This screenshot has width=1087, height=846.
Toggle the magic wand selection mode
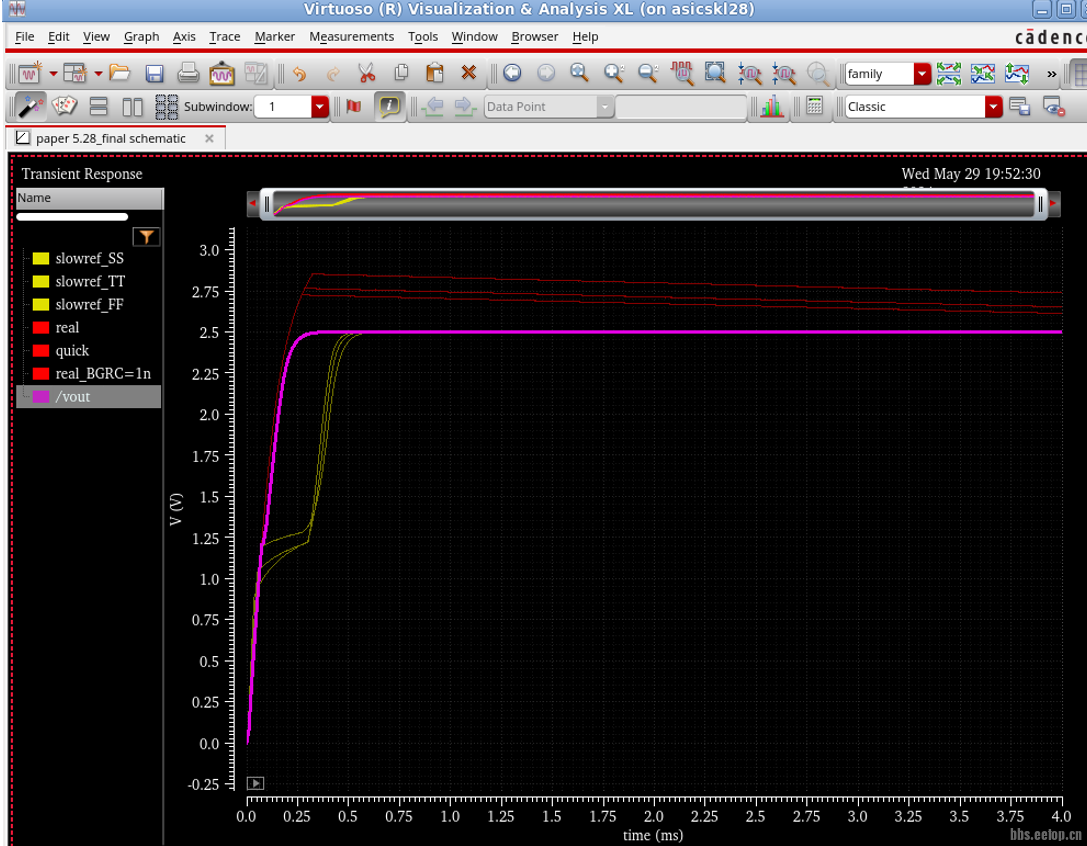[30, 106]
